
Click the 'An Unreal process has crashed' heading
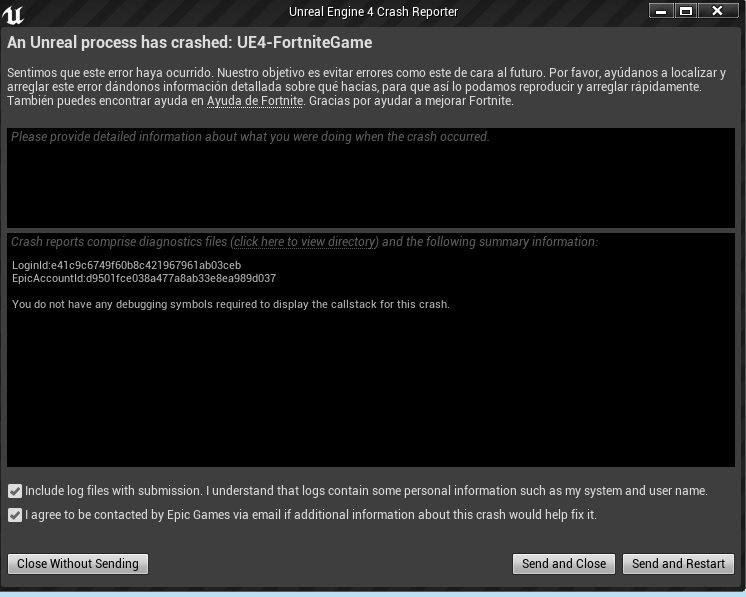point(189,42)
